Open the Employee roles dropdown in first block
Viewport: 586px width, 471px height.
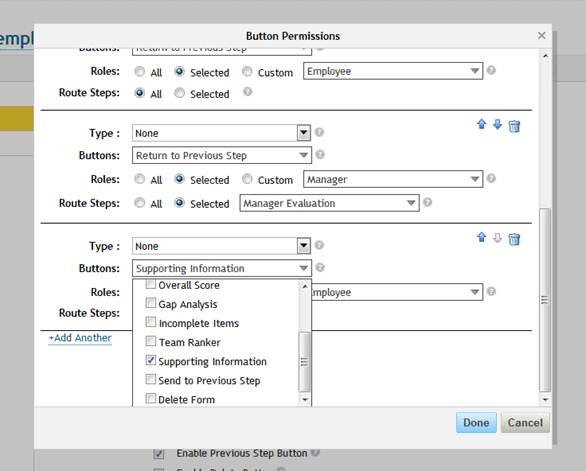click(393, 71)
